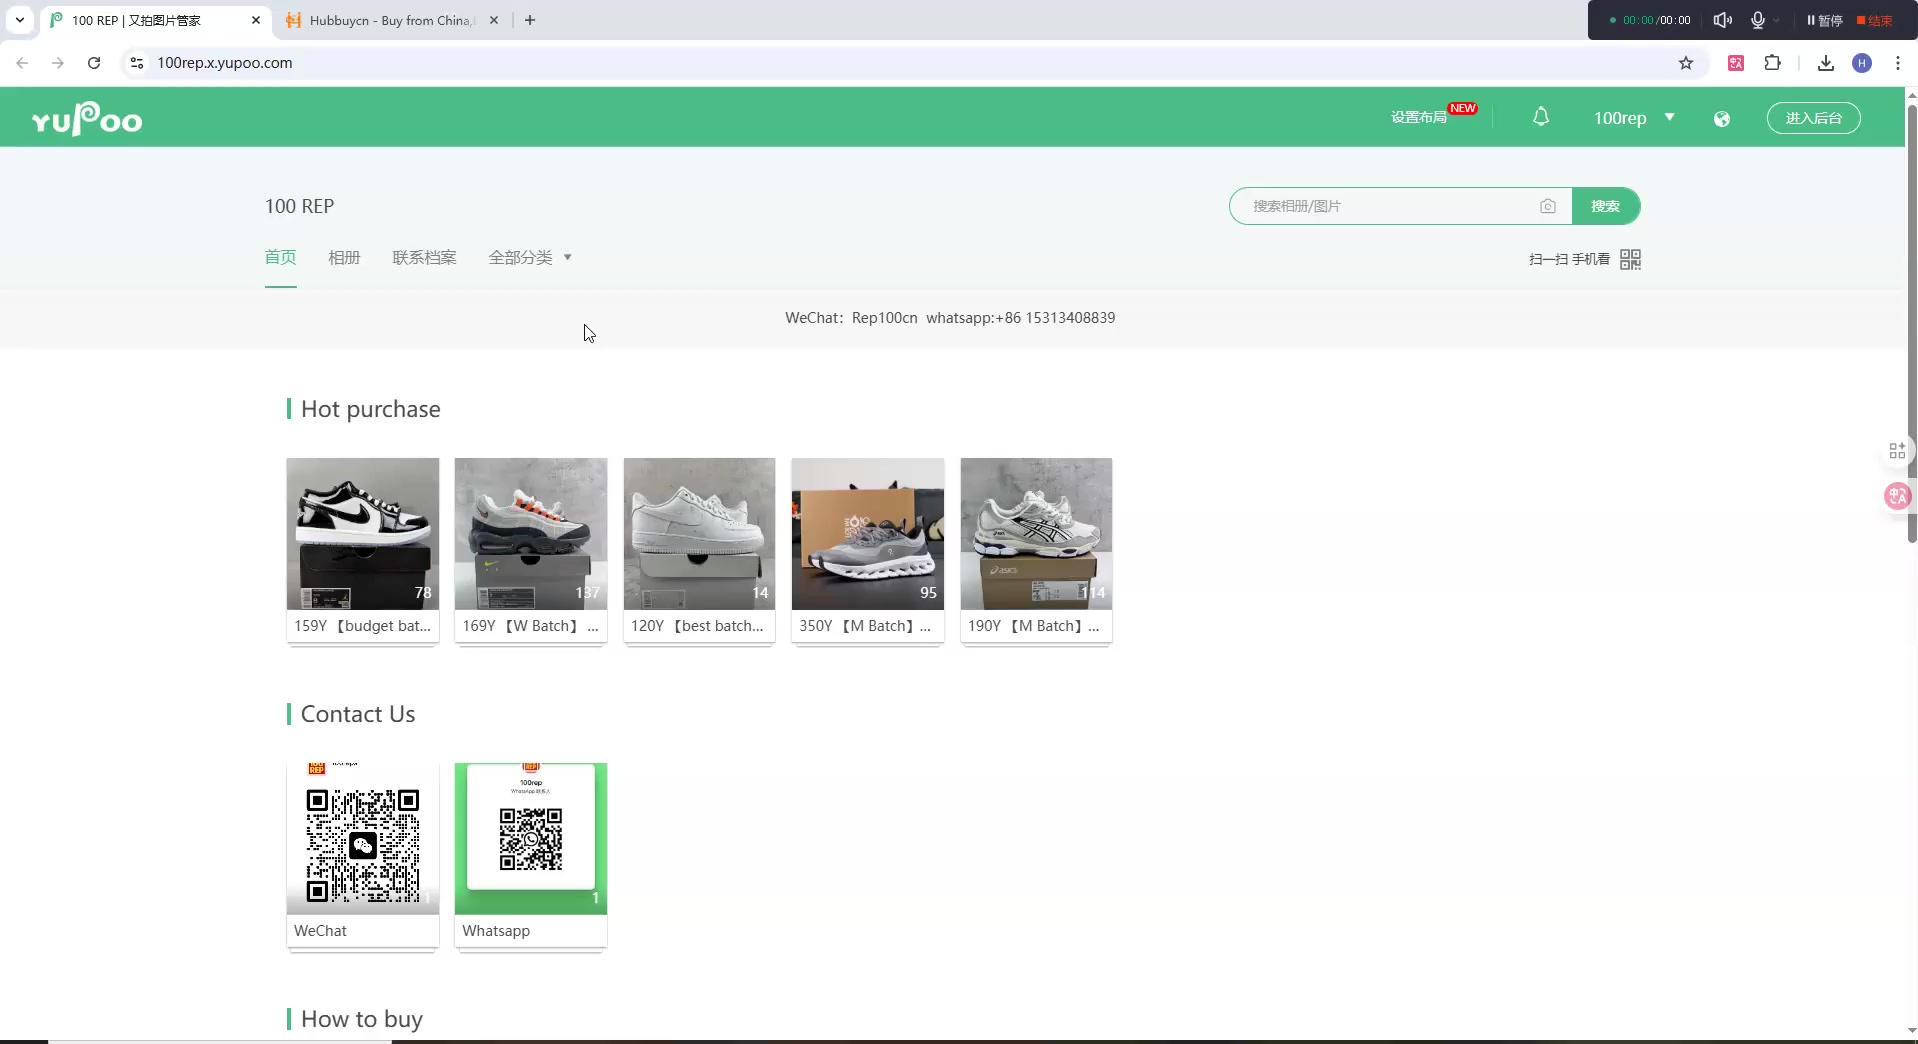Open a new browser tab
Viewport: 1918px width, 1044px height.
[x=530, y=20]
